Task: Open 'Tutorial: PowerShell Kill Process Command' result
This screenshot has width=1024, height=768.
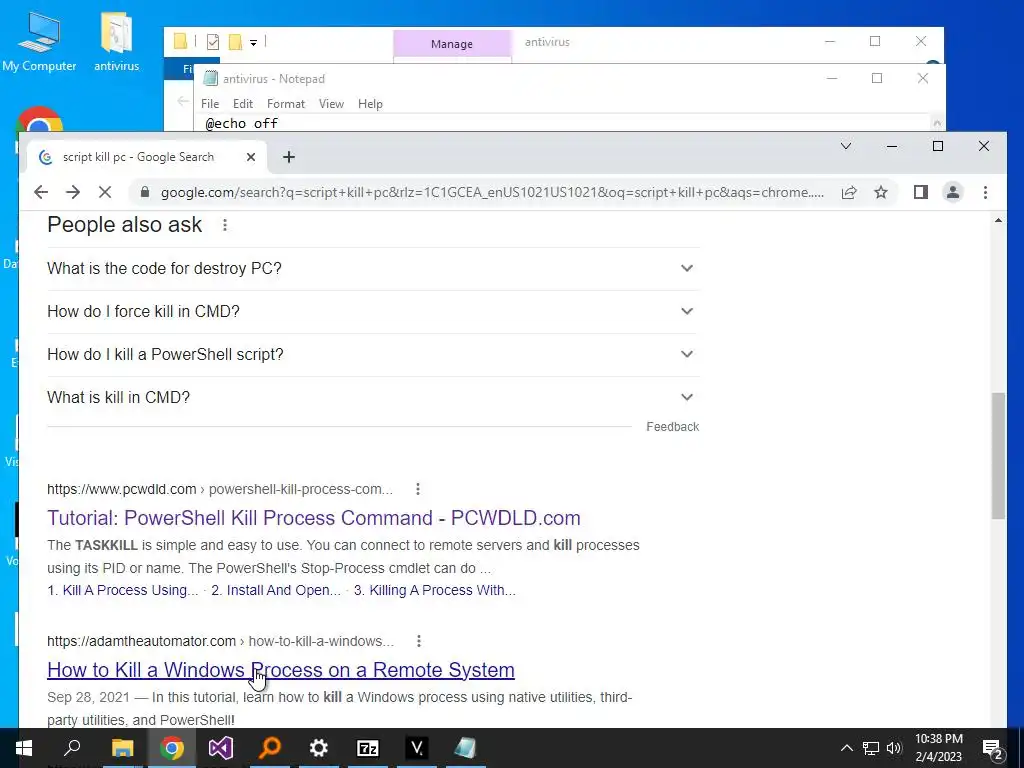Action: pyautogui.click(x=313, y=518)
